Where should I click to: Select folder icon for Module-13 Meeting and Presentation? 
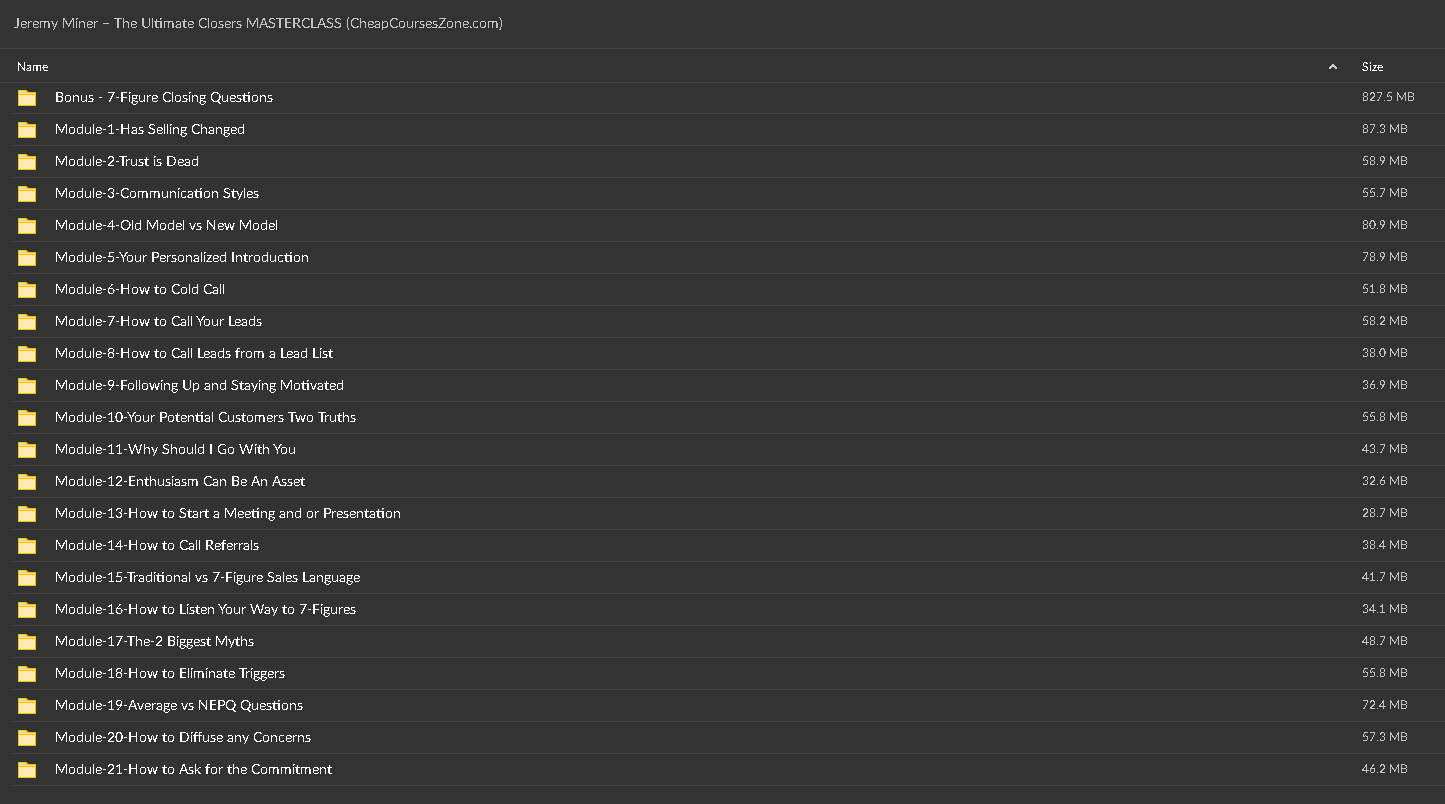click(x=27, y=514)
